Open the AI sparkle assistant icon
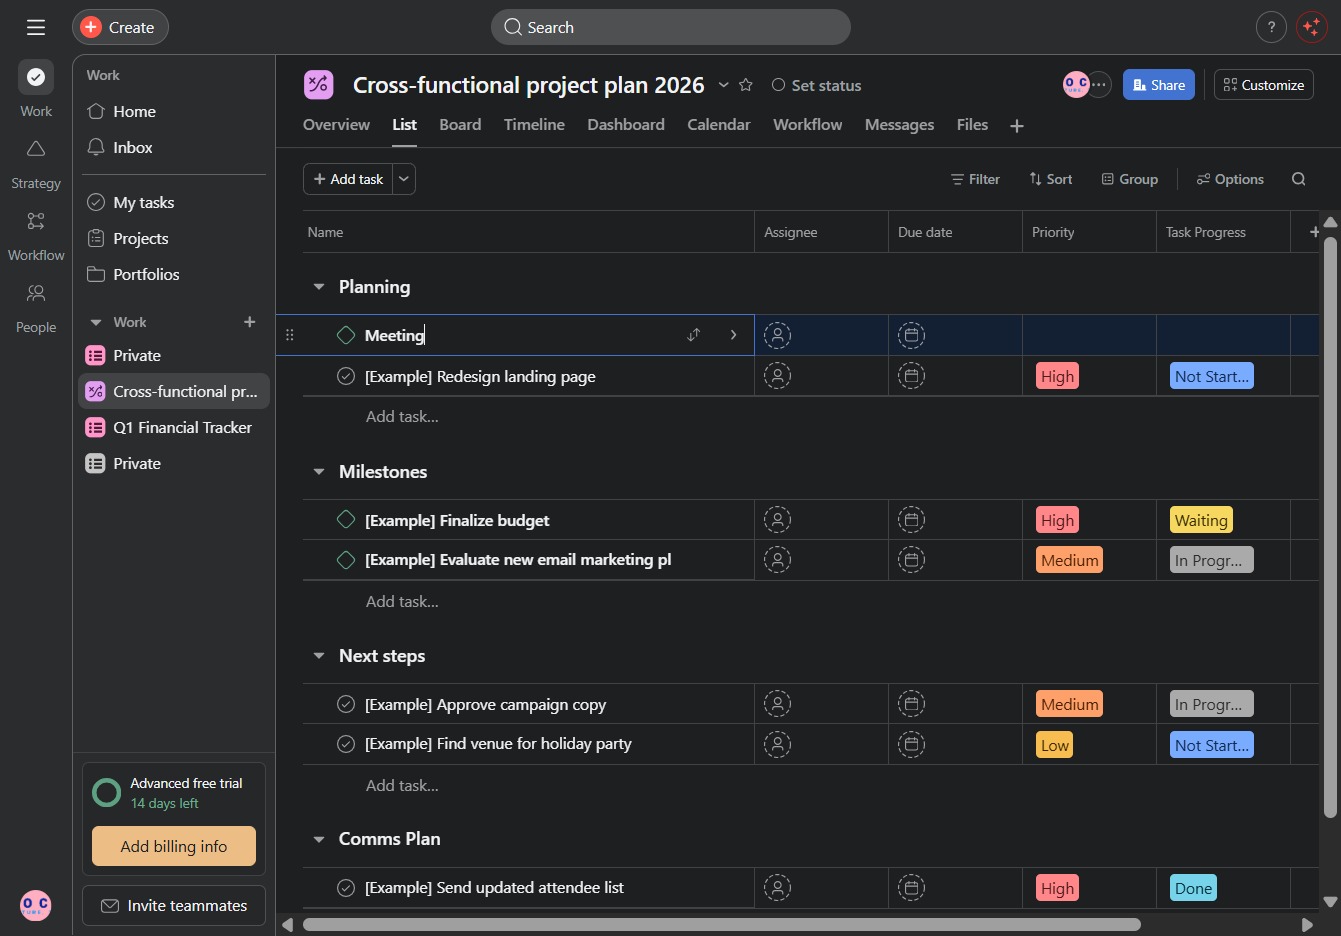This screenshot has height=936, width=1341. (x=1311, y=27)
